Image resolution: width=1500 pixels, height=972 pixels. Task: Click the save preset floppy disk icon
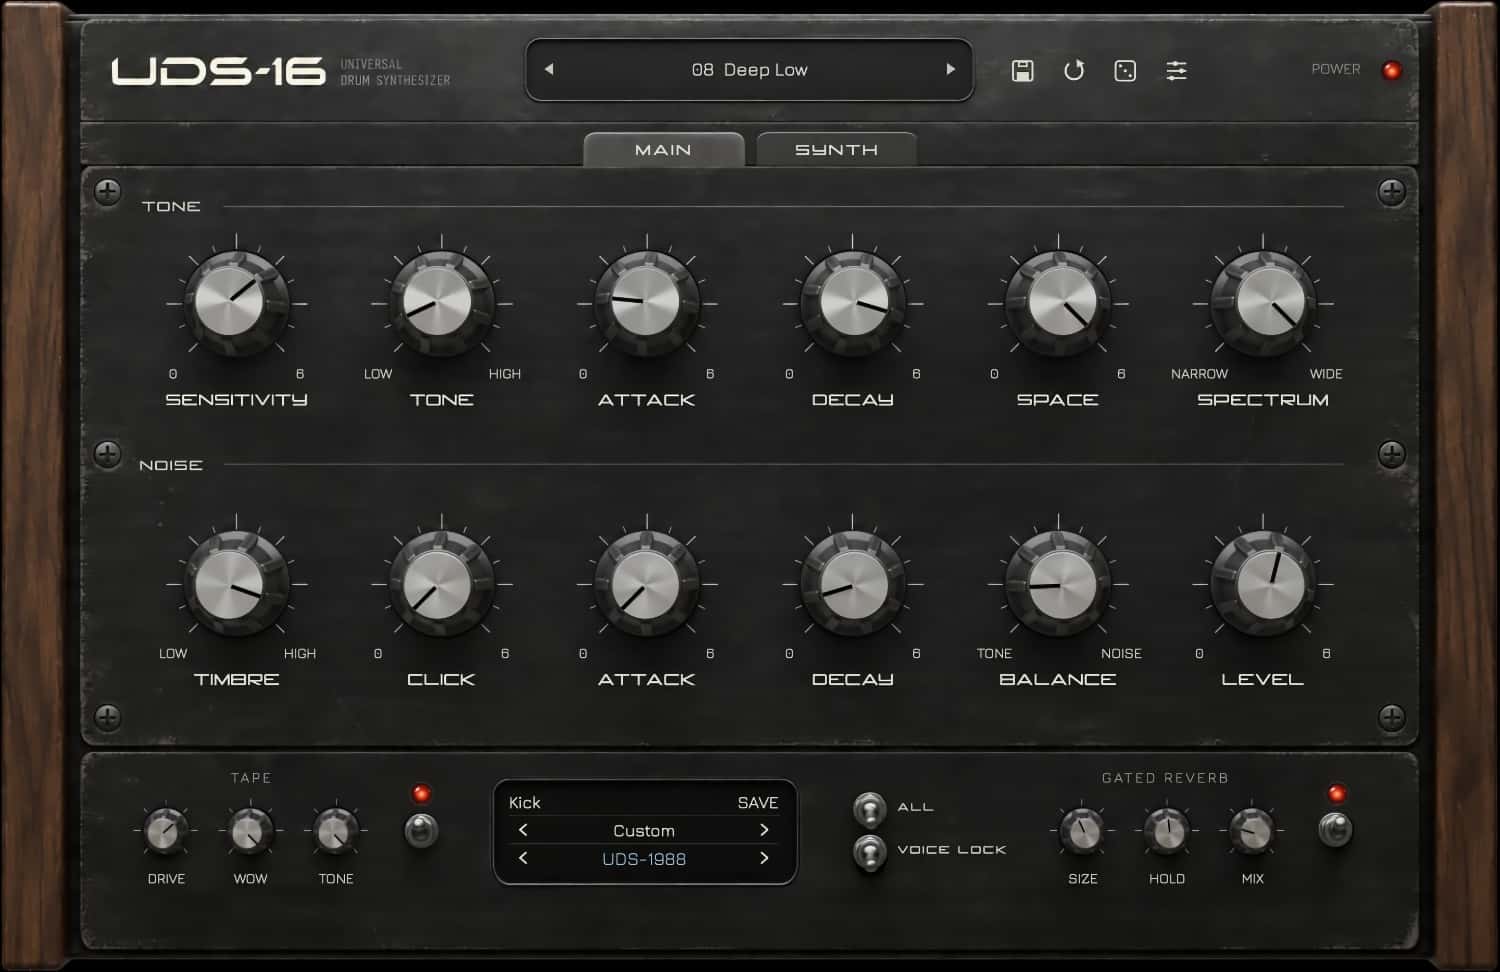pos(1022,70)
